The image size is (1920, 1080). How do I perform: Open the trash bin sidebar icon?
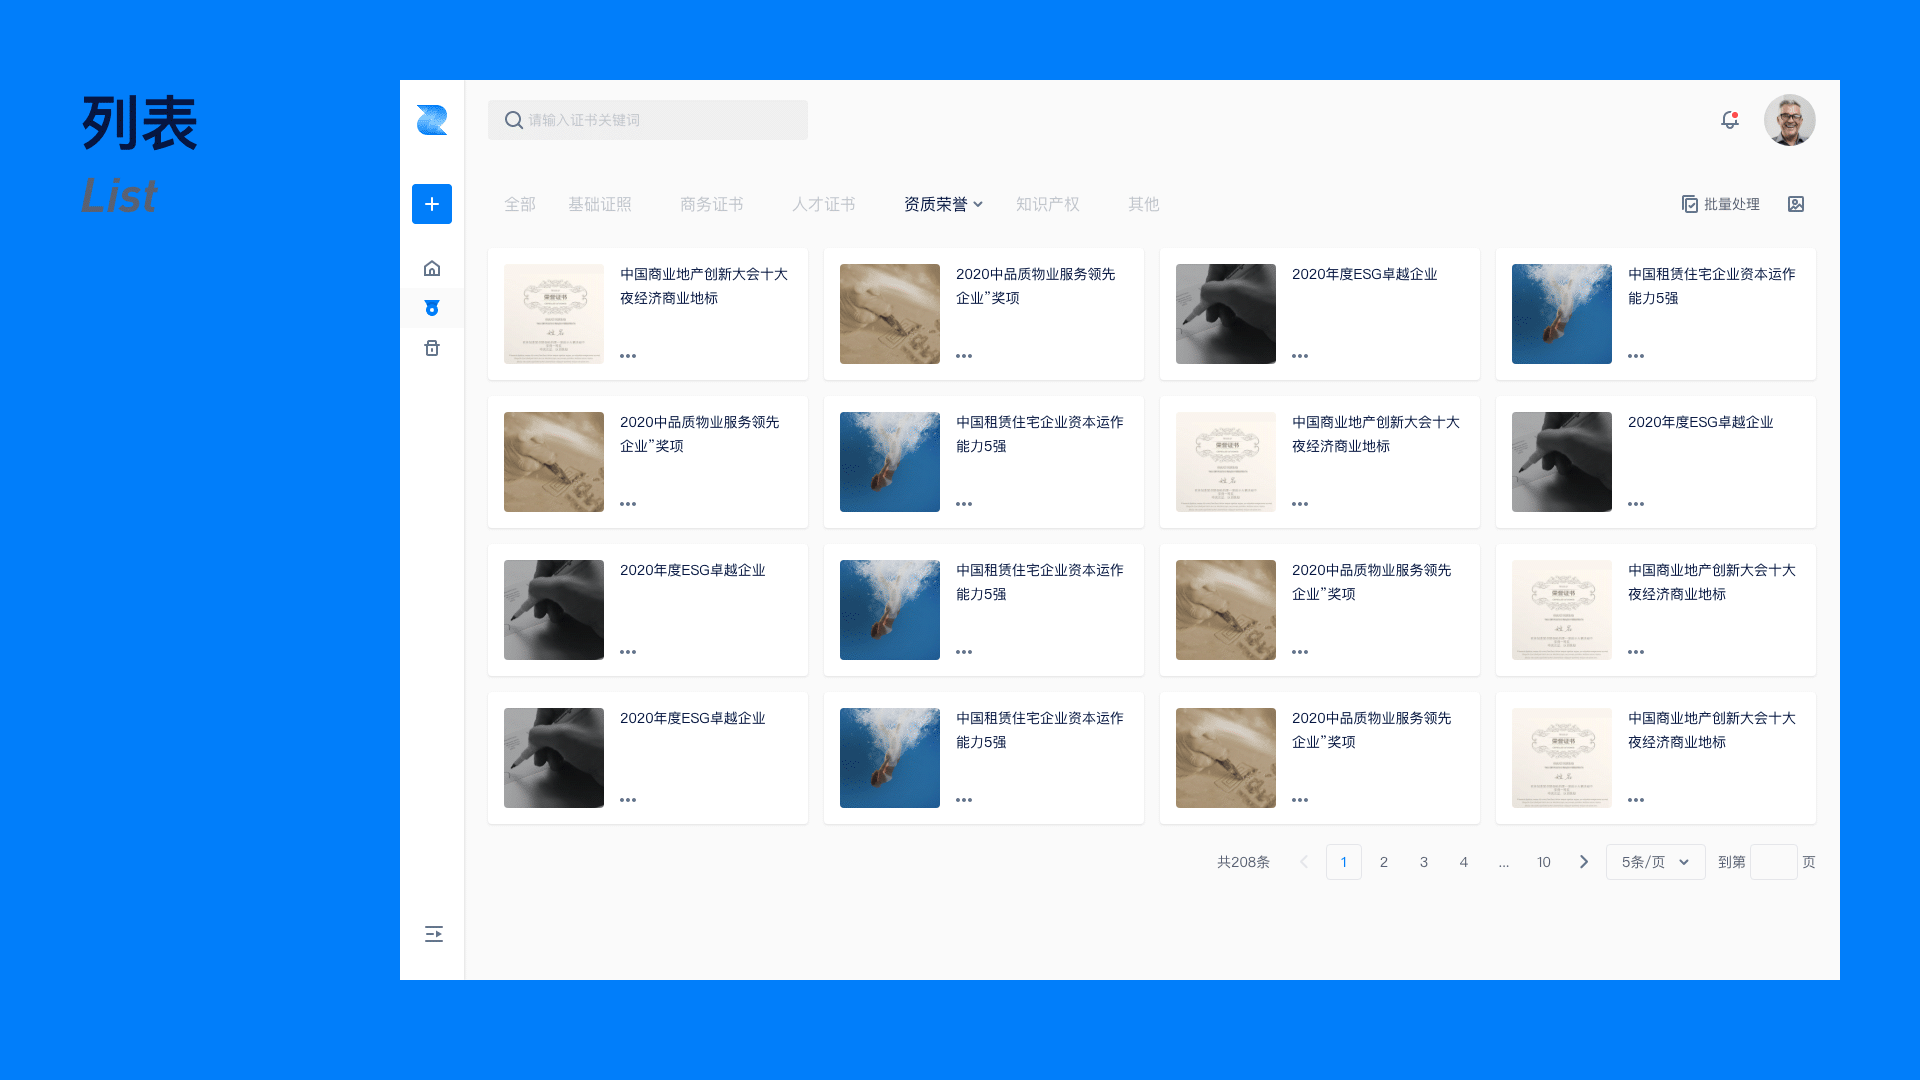[432, 348]
